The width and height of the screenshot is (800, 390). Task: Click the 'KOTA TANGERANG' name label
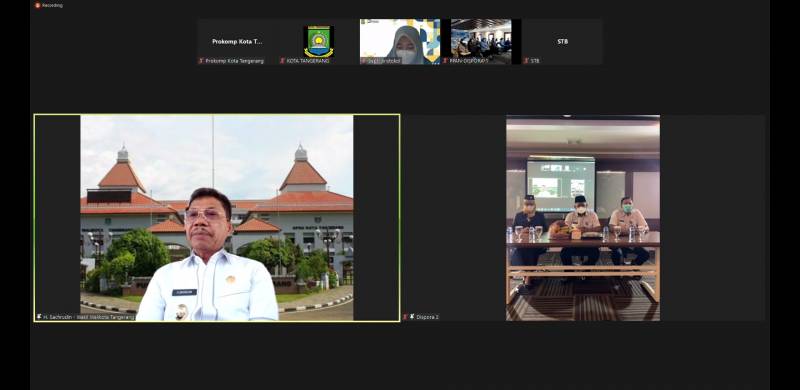[x=308, y=61]
